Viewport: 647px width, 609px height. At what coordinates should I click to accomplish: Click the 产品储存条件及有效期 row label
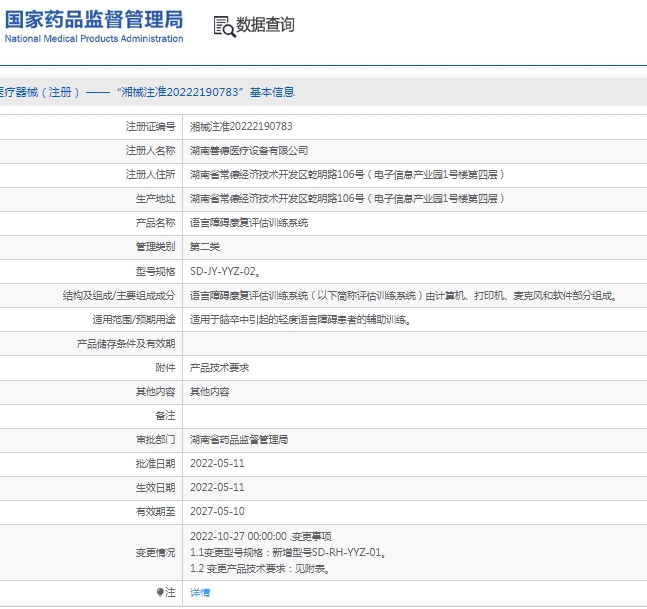(126, 344)
